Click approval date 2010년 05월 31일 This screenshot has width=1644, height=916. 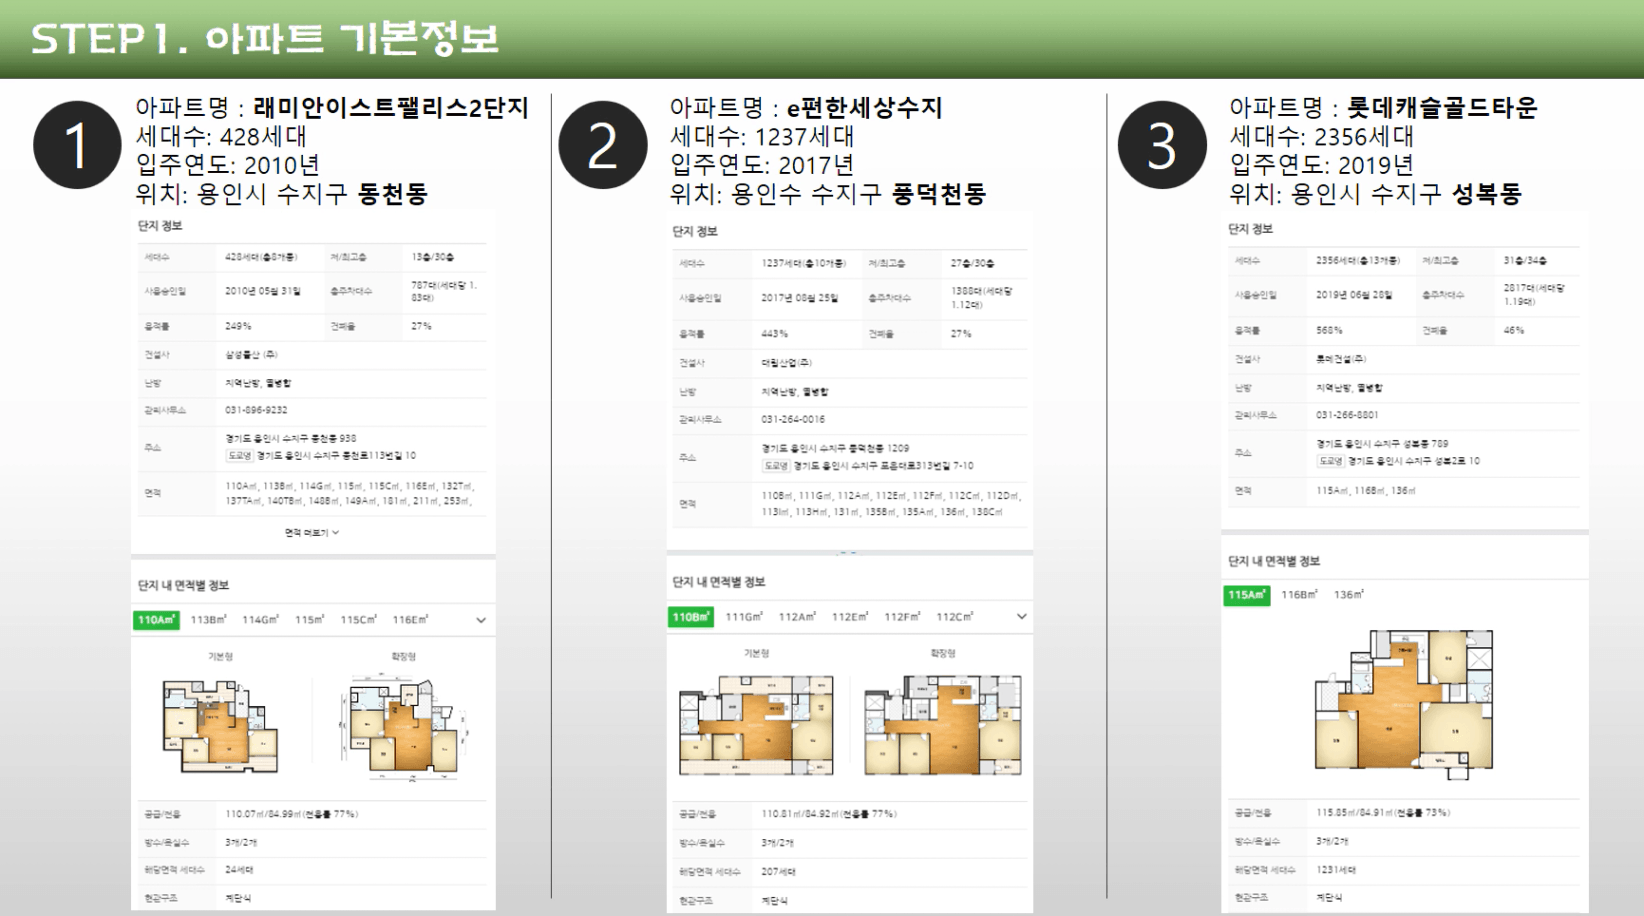pyautogui.click(x=262, y=291)
